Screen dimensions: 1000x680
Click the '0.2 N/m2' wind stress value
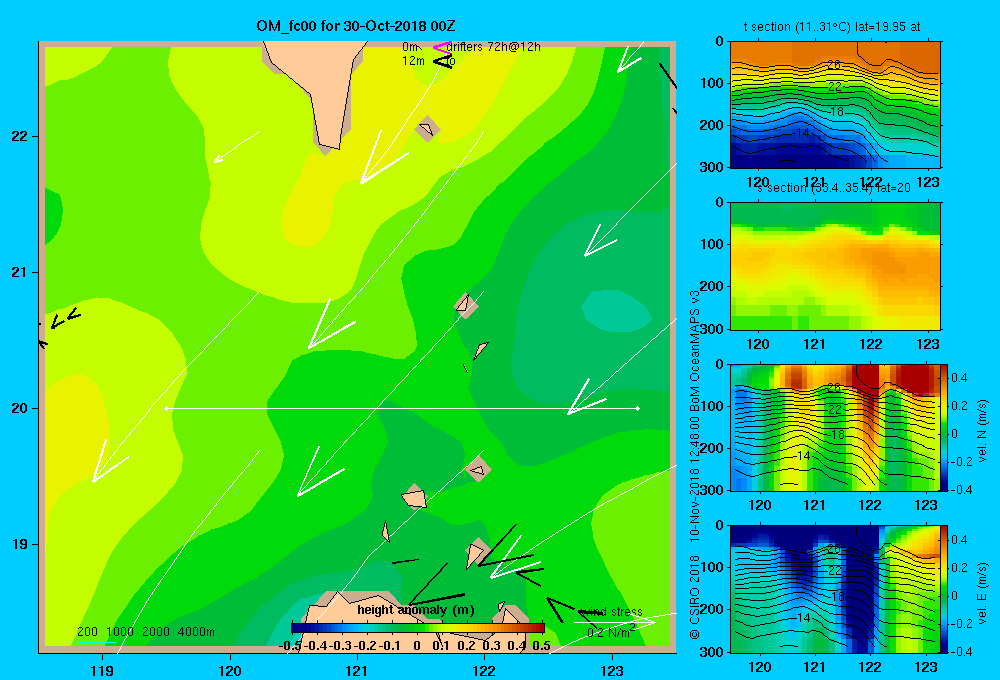611,632
